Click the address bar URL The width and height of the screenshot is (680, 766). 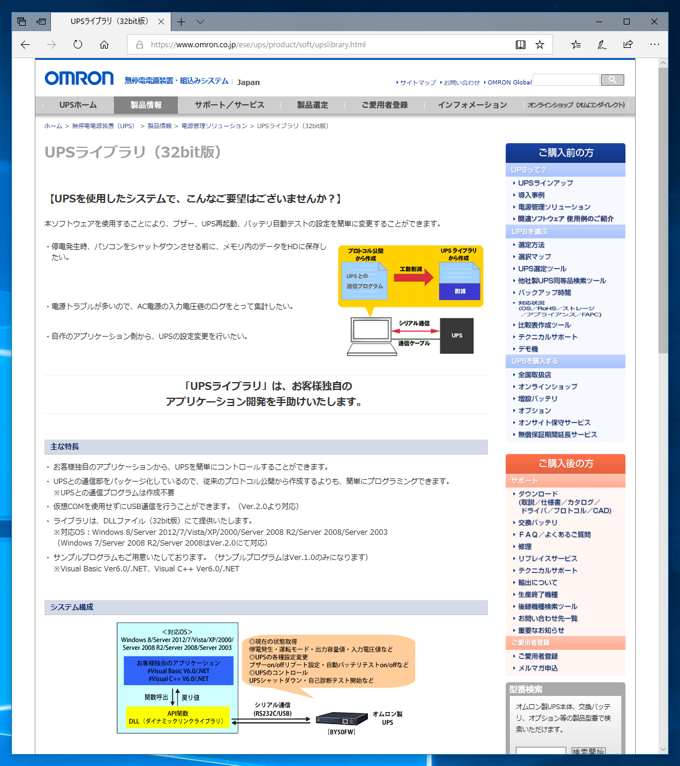click(x=258, y=44)
